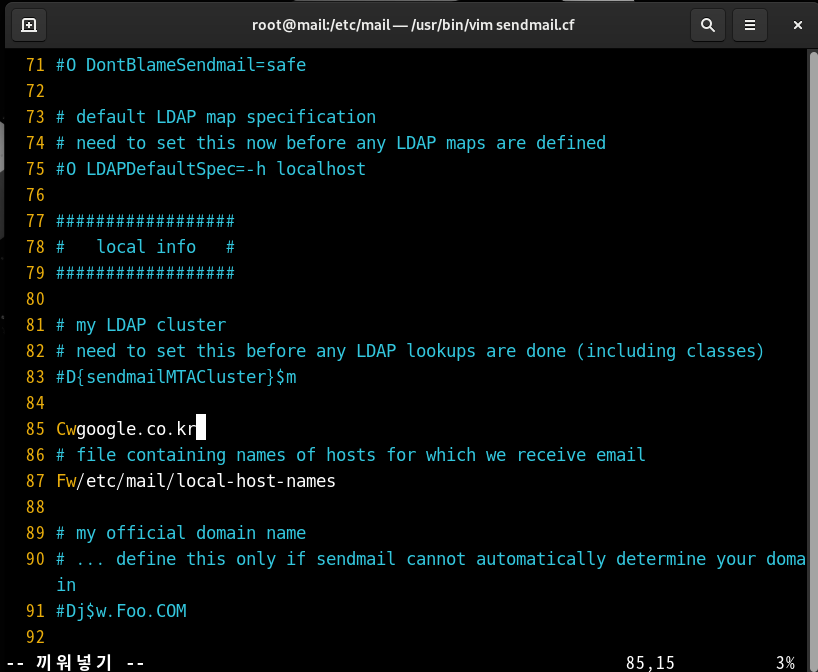Click the '3%' file position indicator

pyautogui.click(x=785, y=663)
